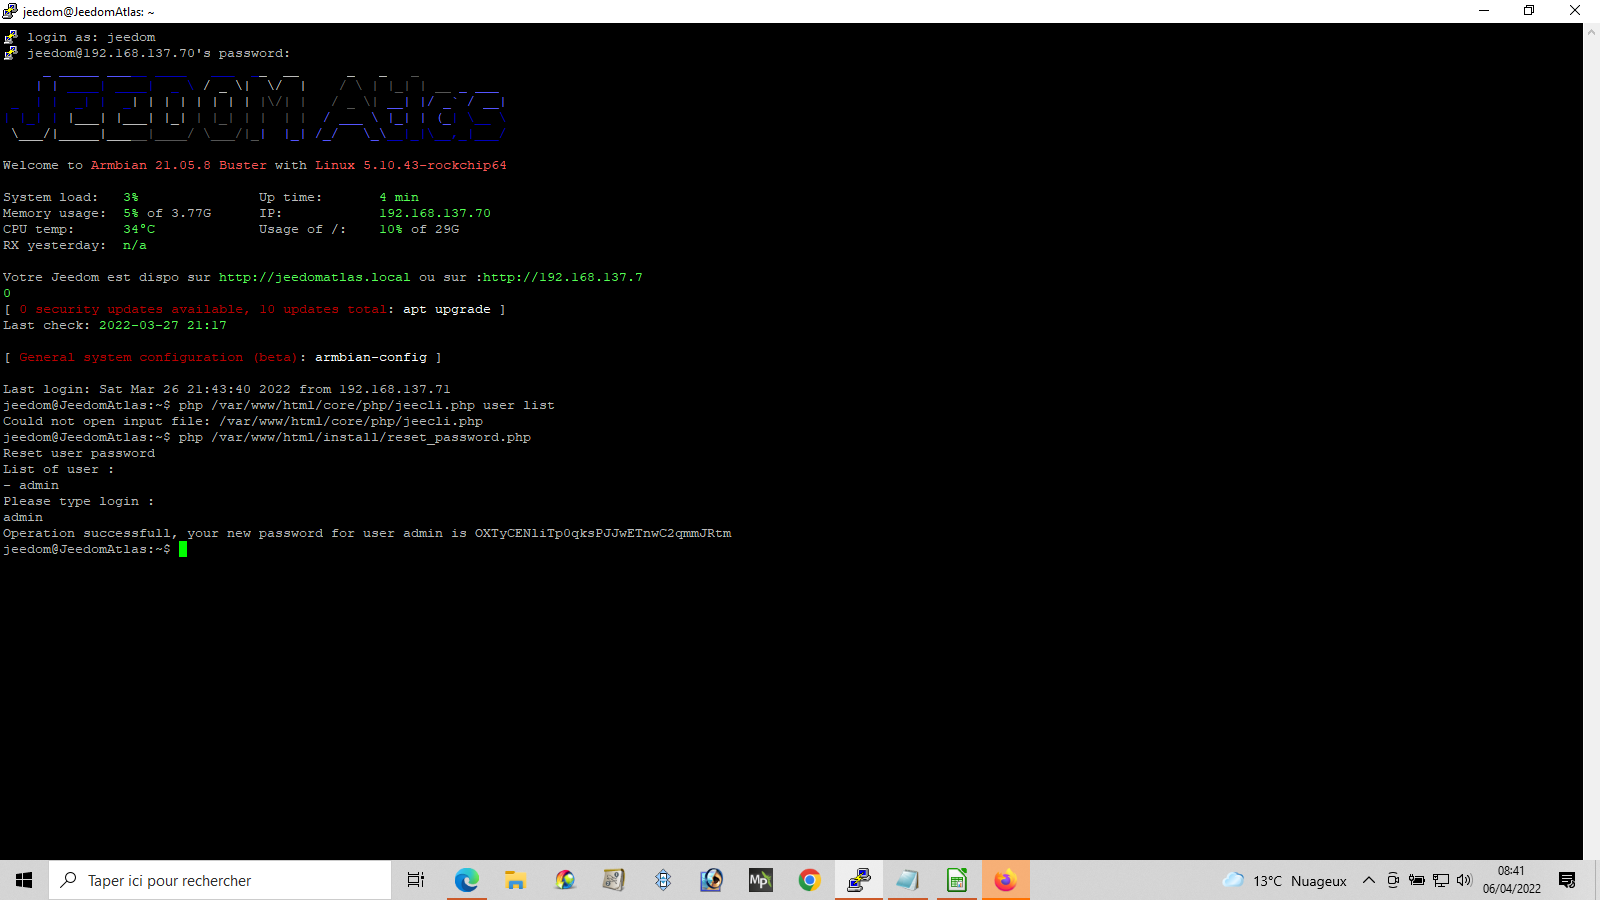Open the Windows Start menu
This screenshot has width=1600, height=900.
[24, 880]
